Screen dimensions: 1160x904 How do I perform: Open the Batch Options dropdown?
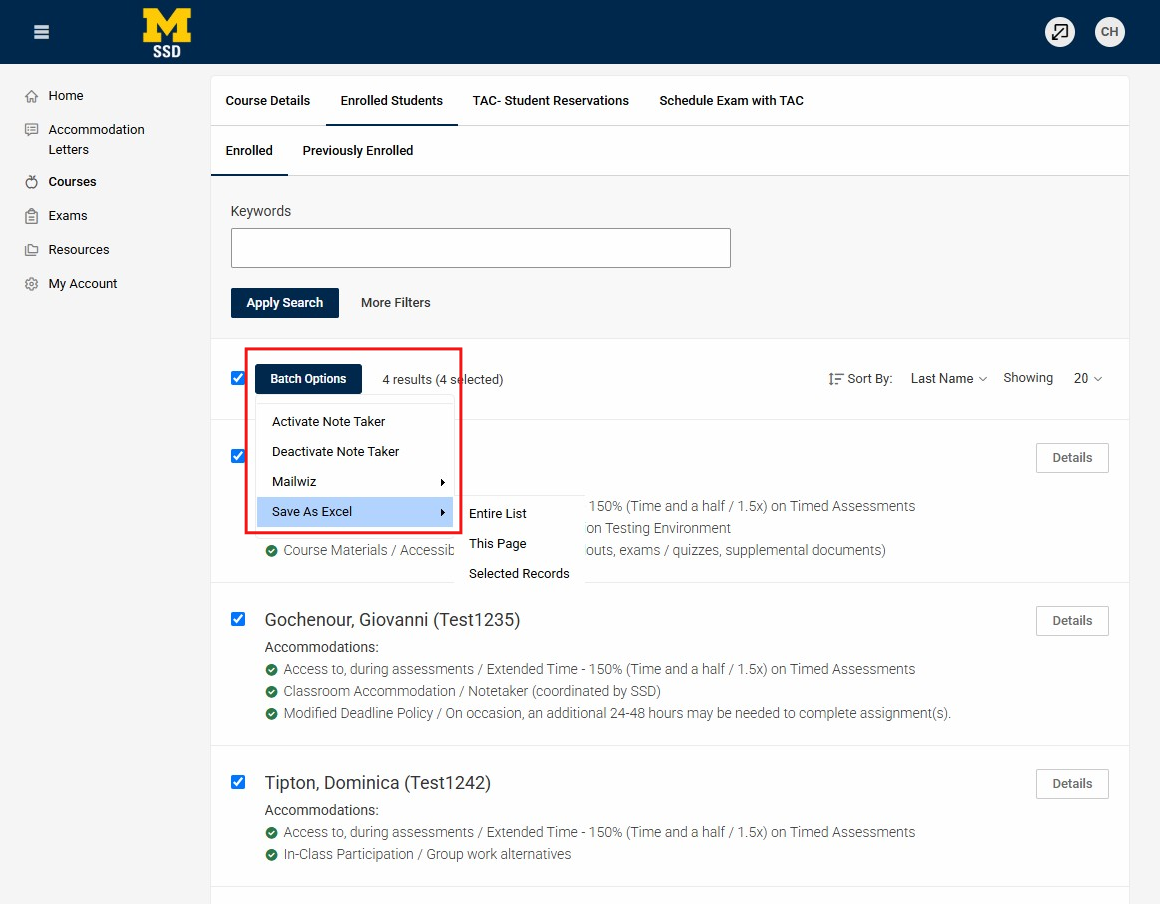[308, 379]
